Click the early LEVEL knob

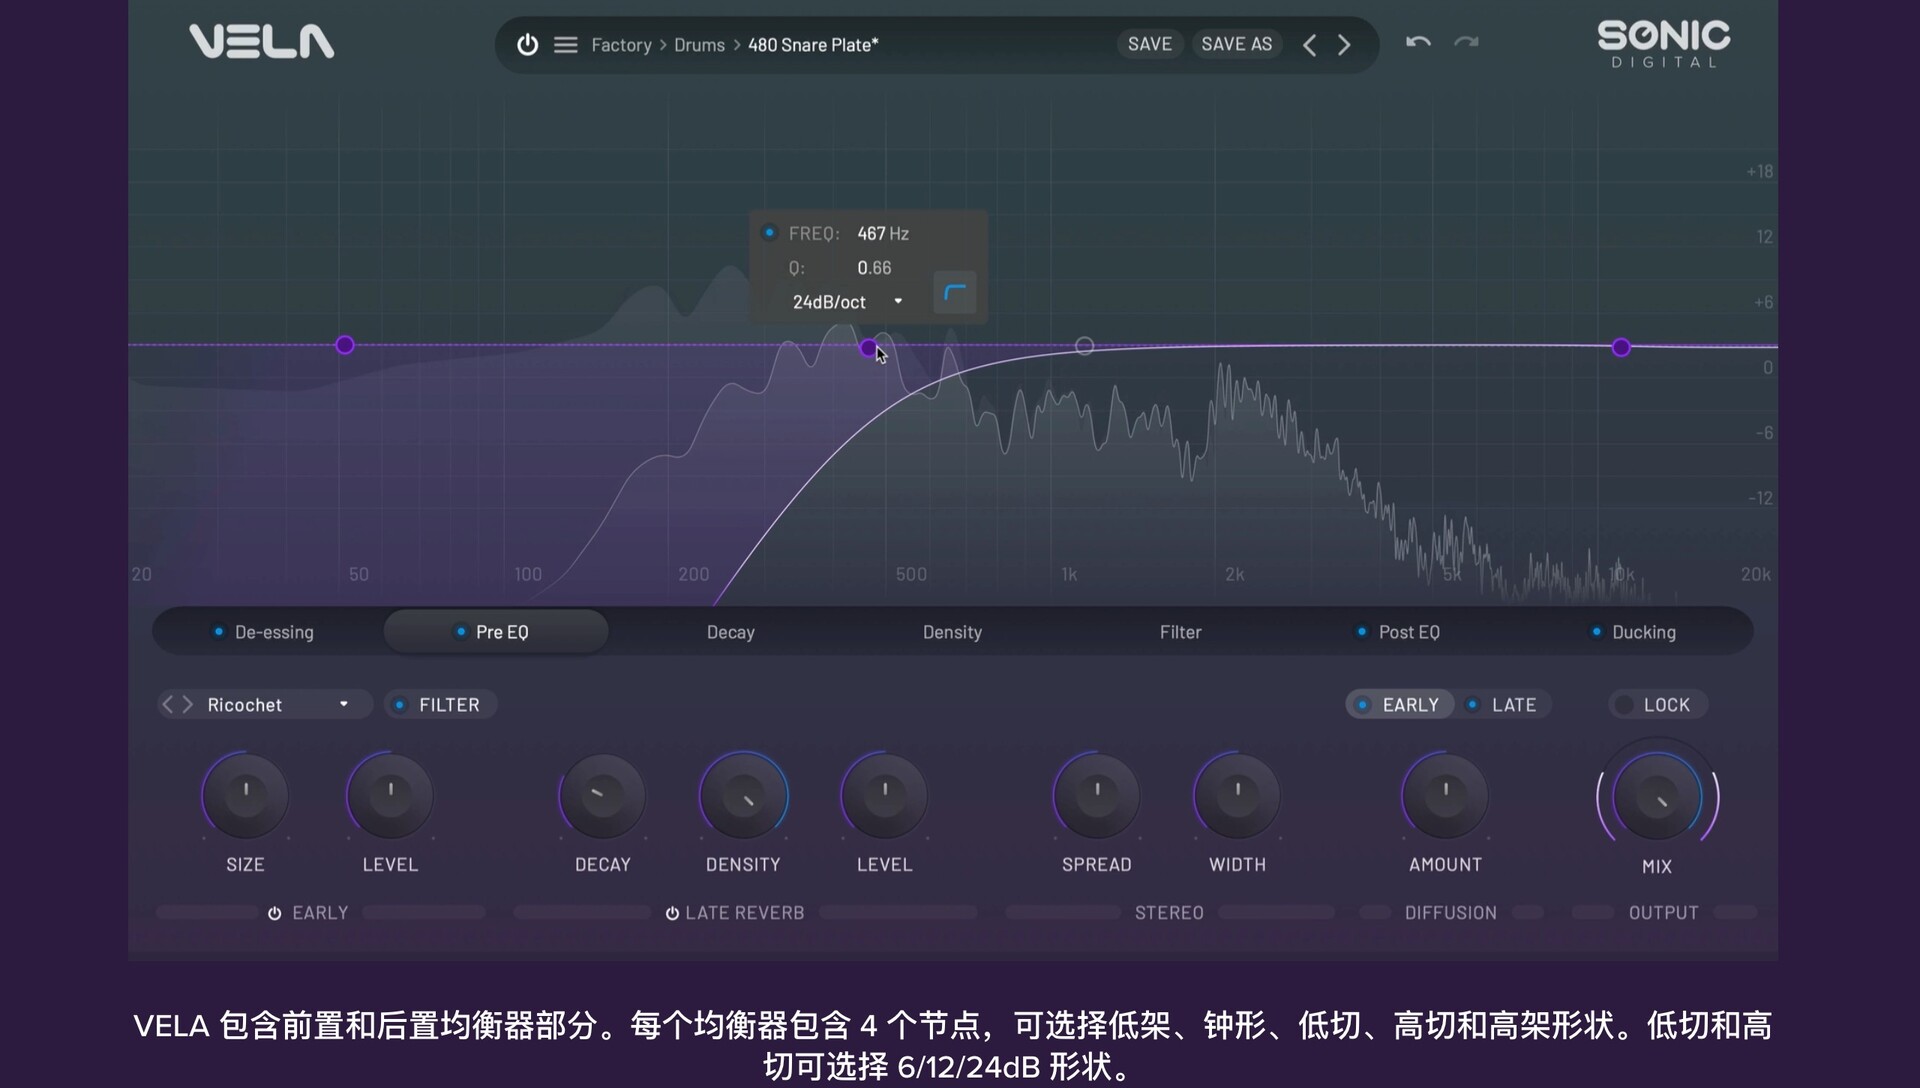pyautogui.click(x=390, y=796)
